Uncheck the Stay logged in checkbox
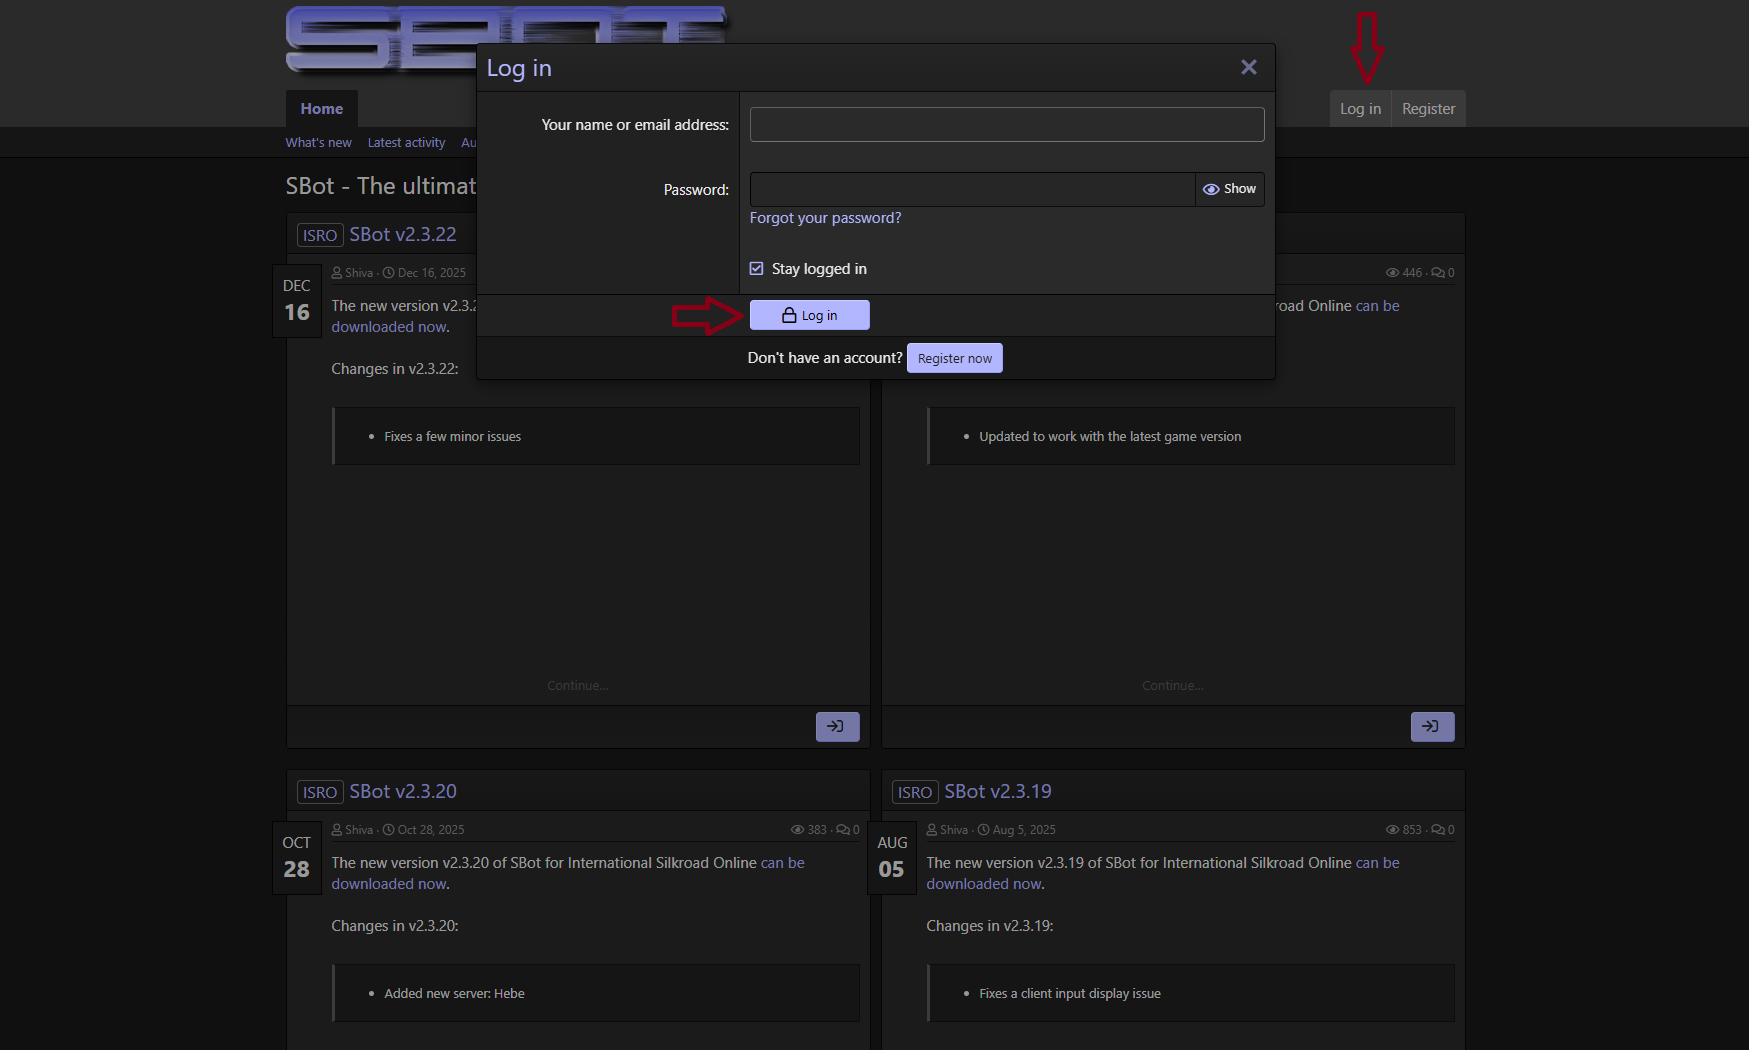The height and width of the screenshot is (1050, 1749). [757, 269]
